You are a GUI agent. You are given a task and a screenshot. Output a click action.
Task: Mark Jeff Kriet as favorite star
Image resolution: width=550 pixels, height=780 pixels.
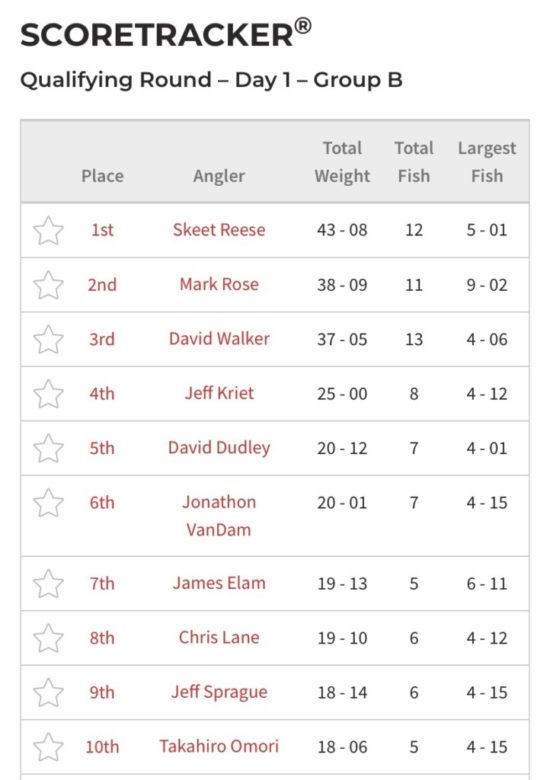click(48, 393)
